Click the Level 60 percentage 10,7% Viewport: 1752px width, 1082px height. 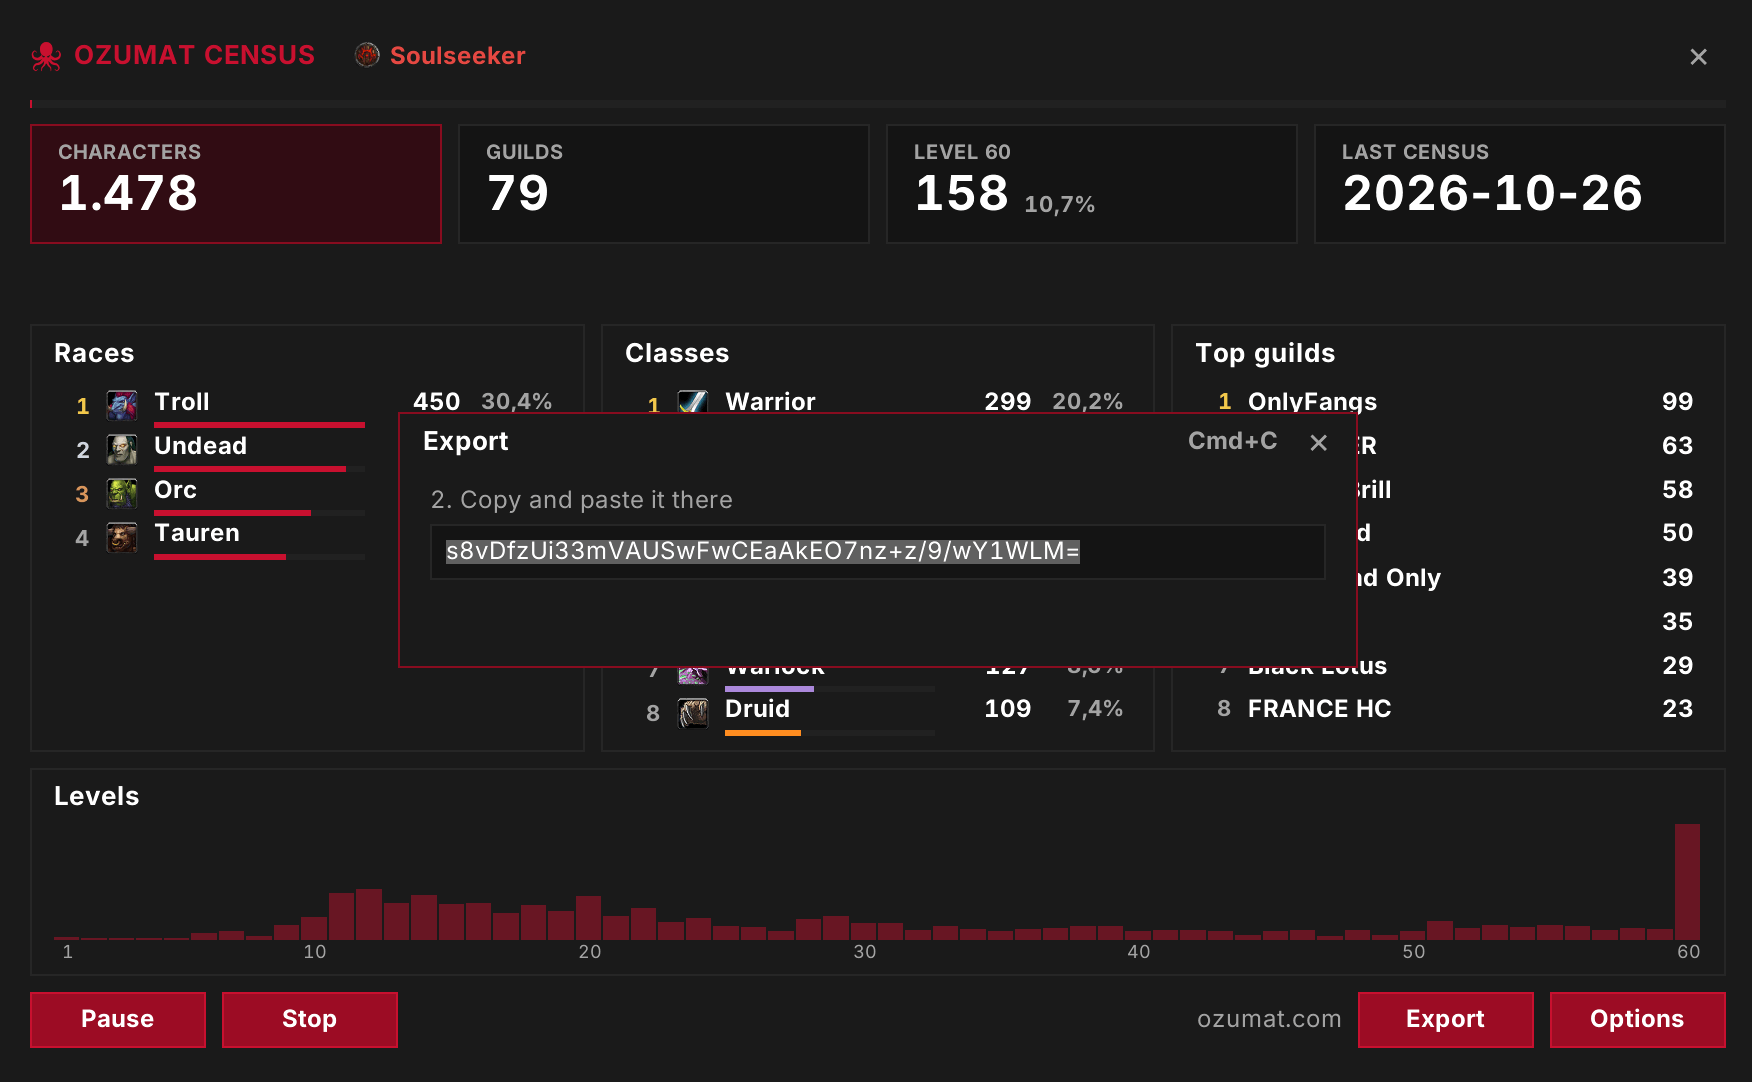[1060, 205]
